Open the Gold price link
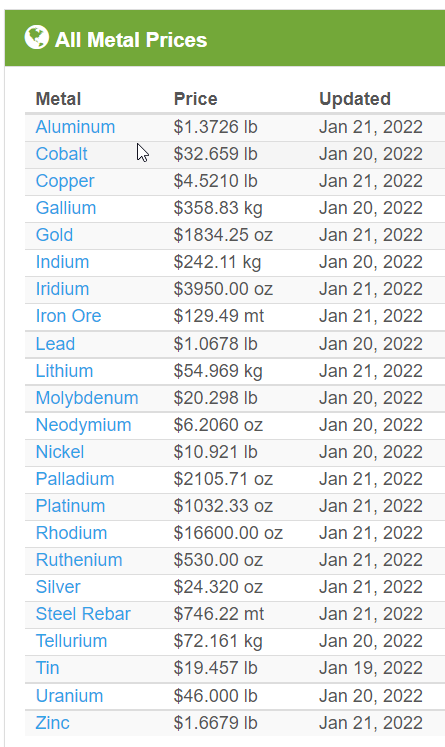This screenshot has width=445, height=747. pyautogui.click(x=54, y=235)
